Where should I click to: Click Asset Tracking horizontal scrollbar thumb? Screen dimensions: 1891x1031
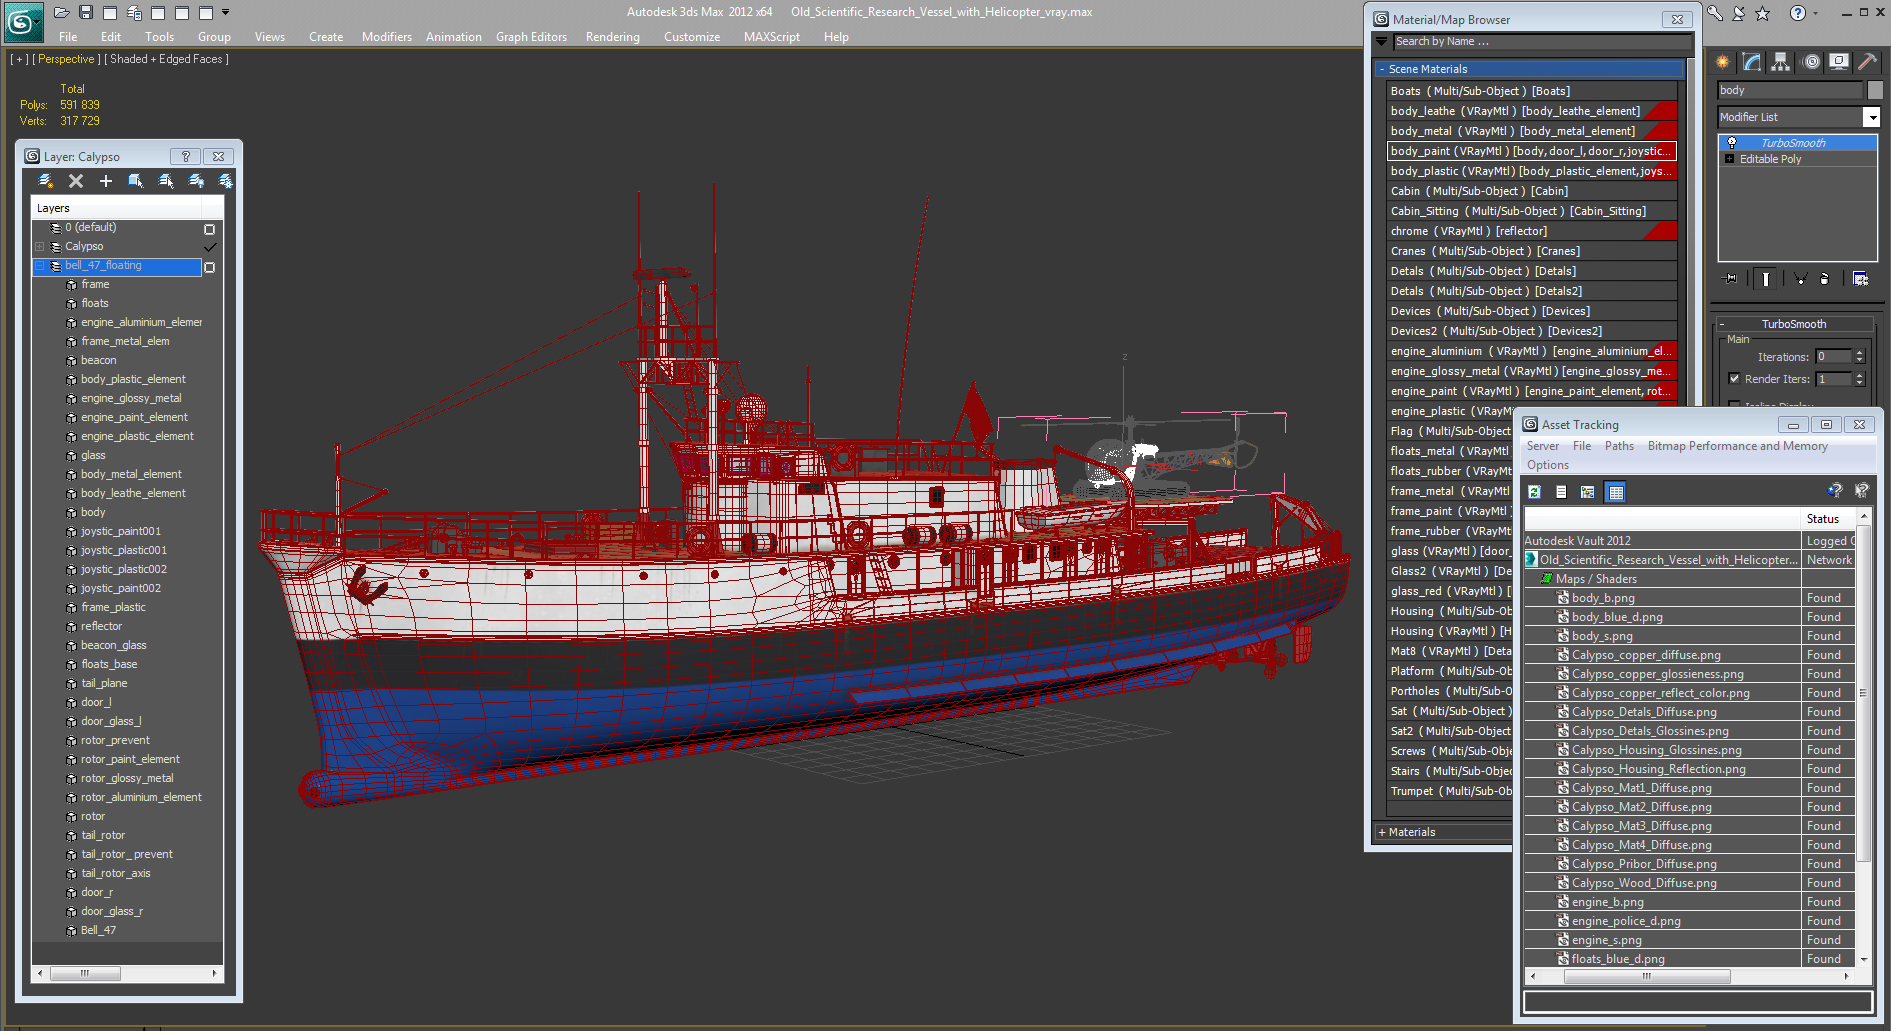coord(1647,977)
